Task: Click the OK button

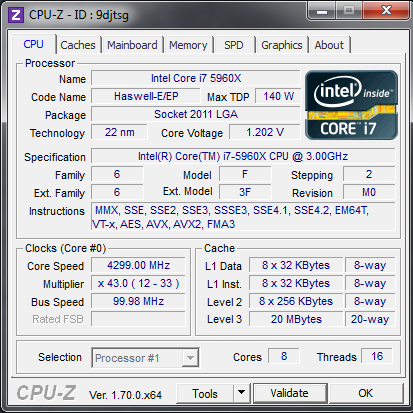Action: coord(366,393)
